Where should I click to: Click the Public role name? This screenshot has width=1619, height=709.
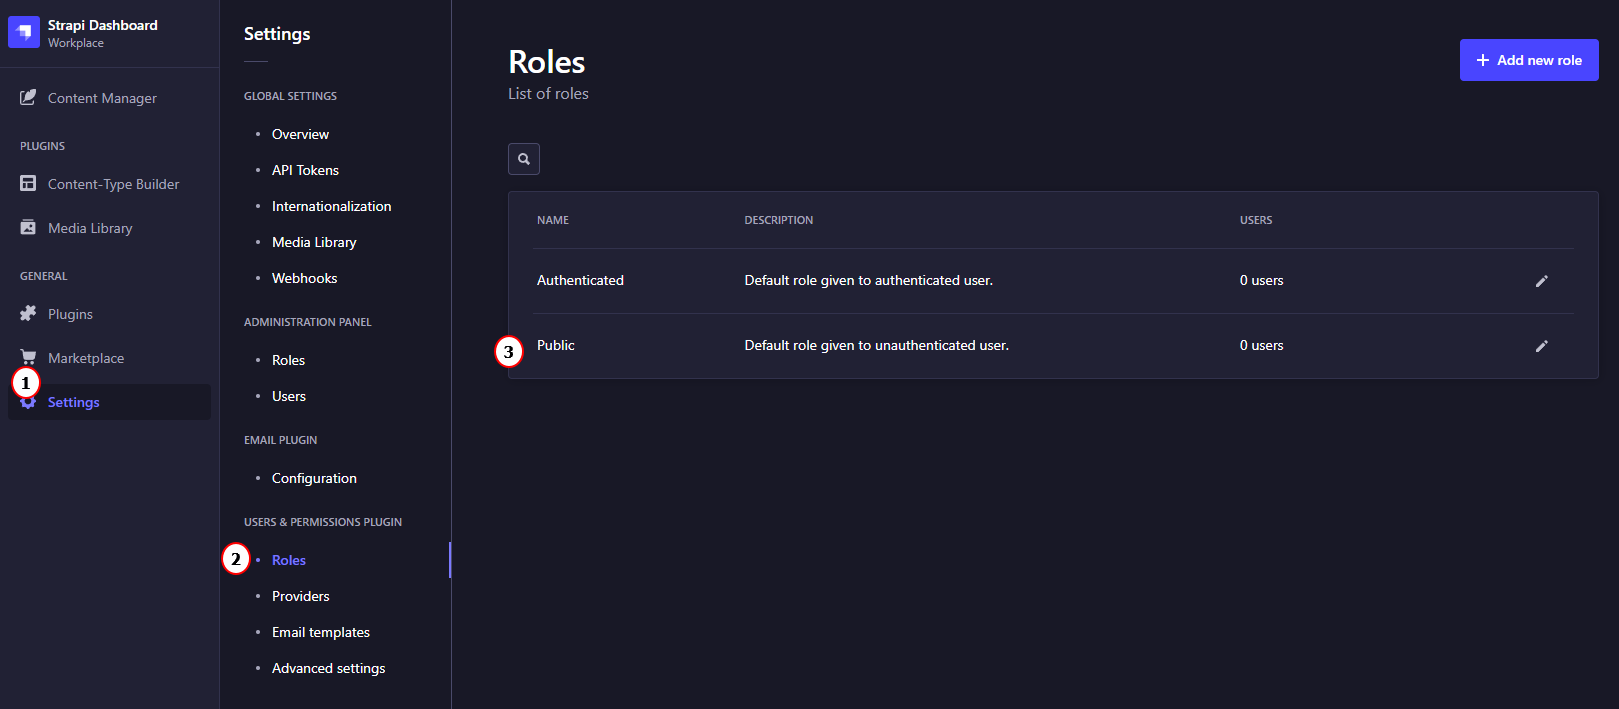[556, 345]
